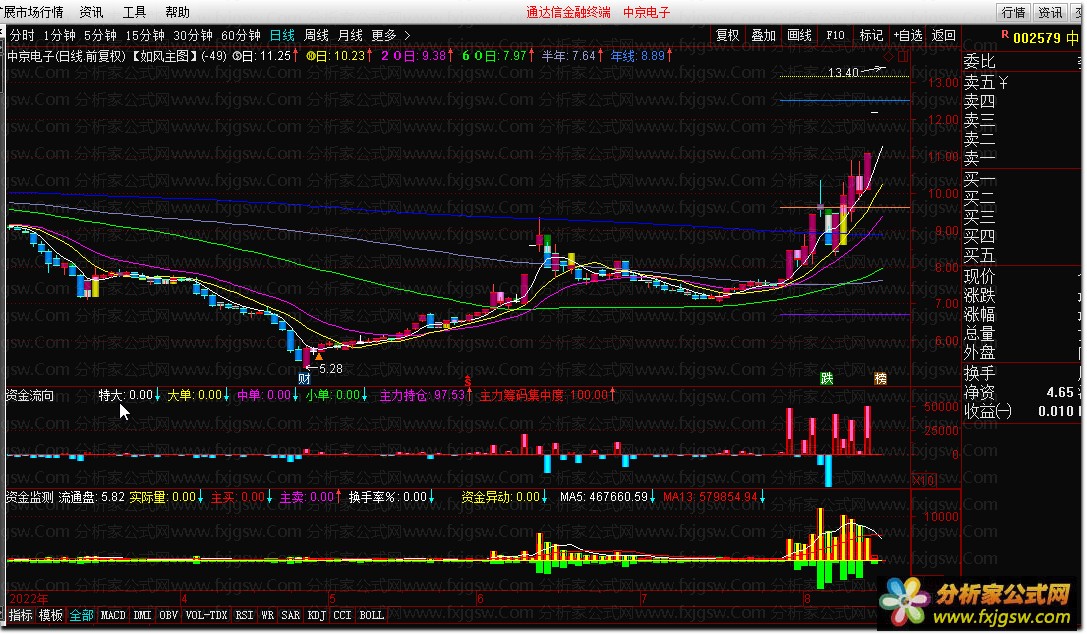Open the 画线 drawing tools
1087x634 pixels.
click(x=799, y=35)
